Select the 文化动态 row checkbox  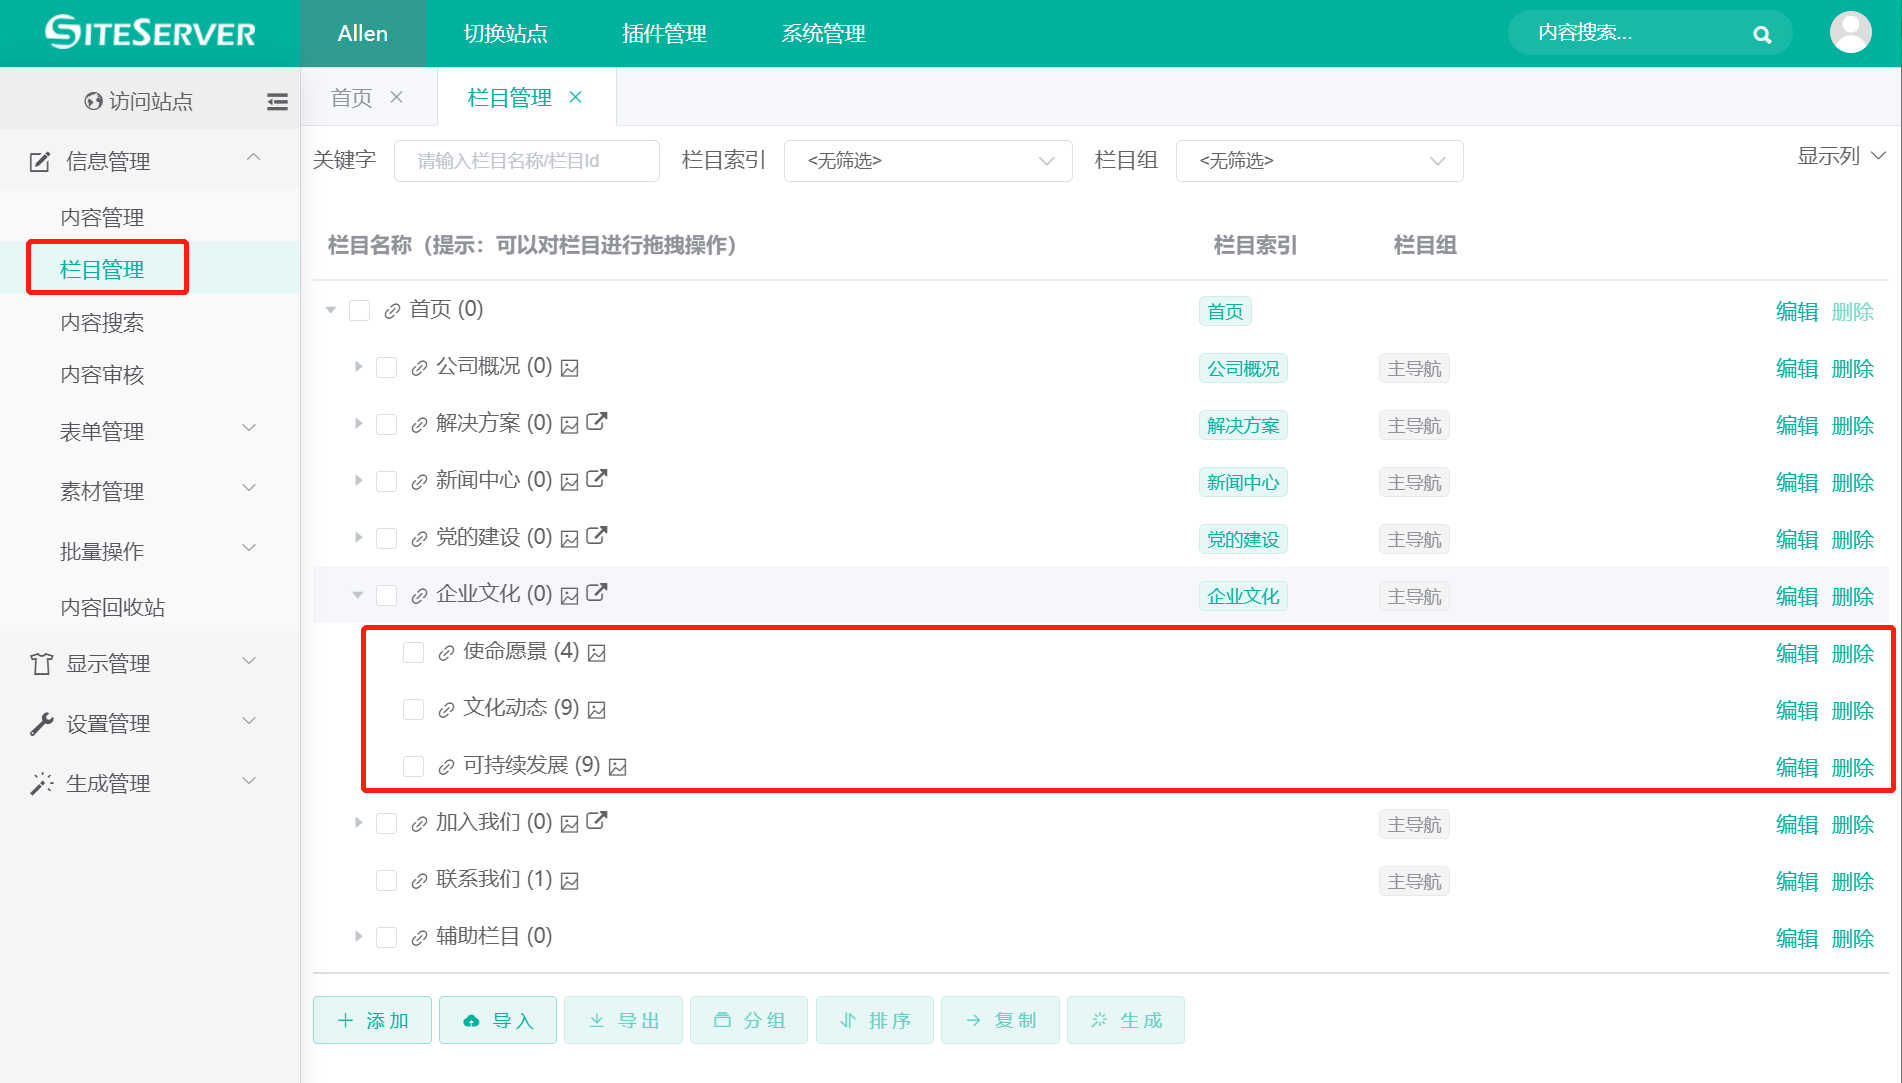coord(413,709)
